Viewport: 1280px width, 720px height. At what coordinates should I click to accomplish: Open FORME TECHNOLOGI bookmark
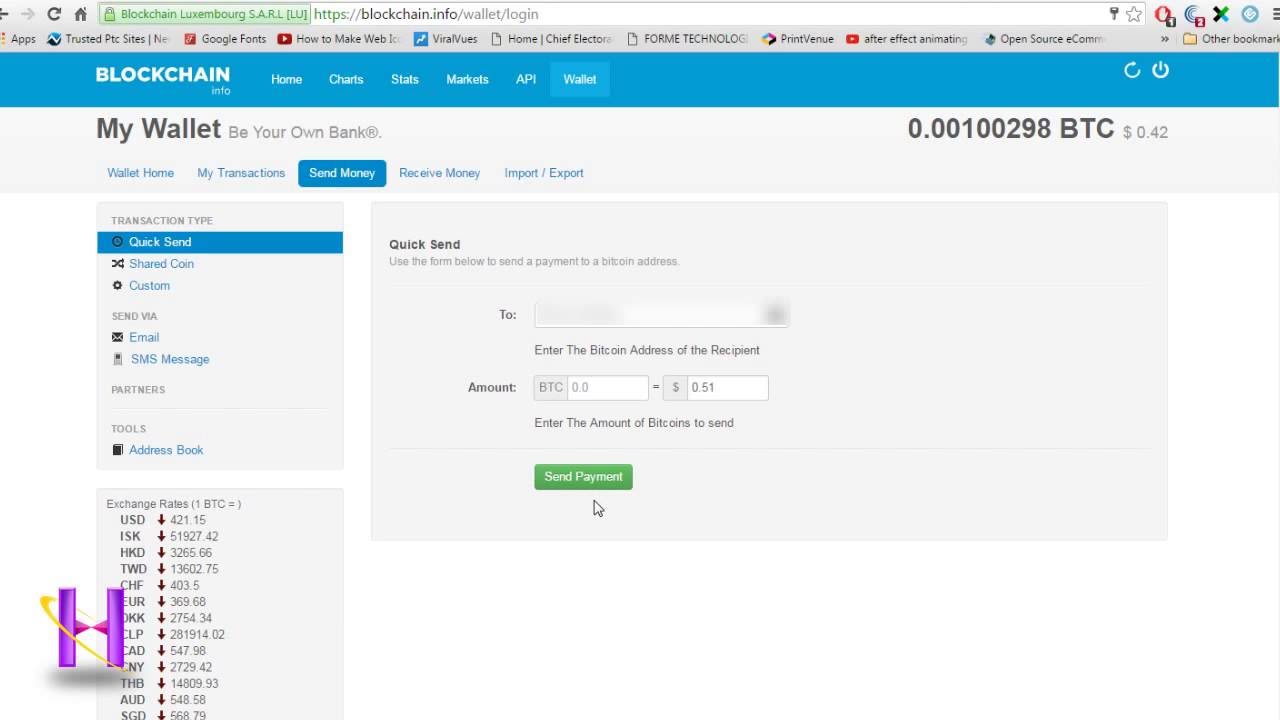[x=687, y=39]
